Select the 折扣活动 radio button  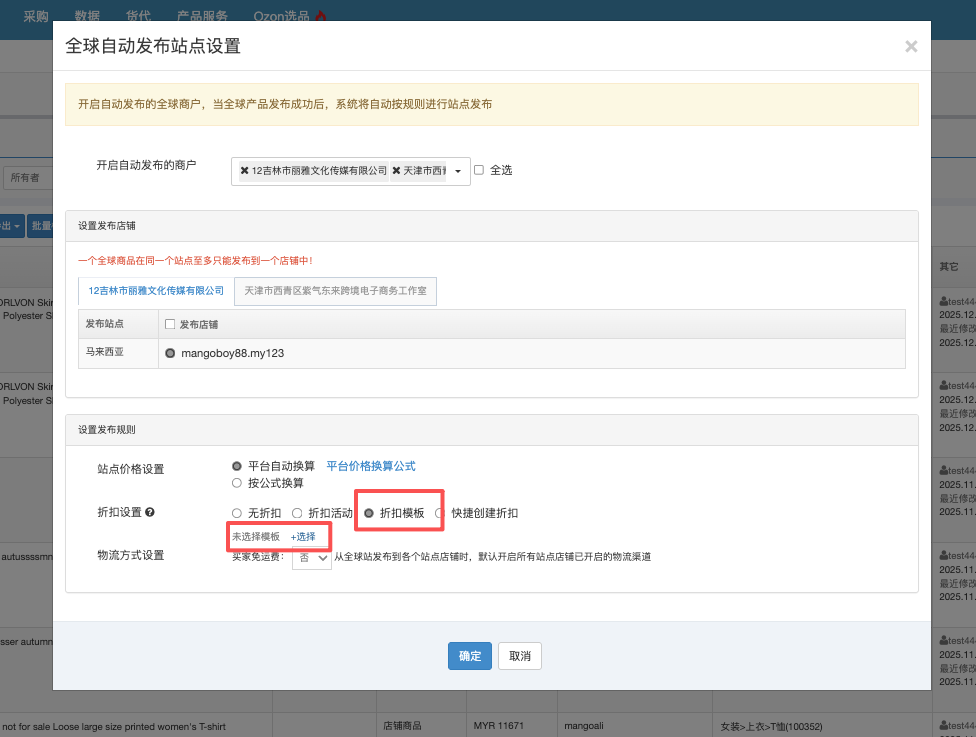(296, 513)
